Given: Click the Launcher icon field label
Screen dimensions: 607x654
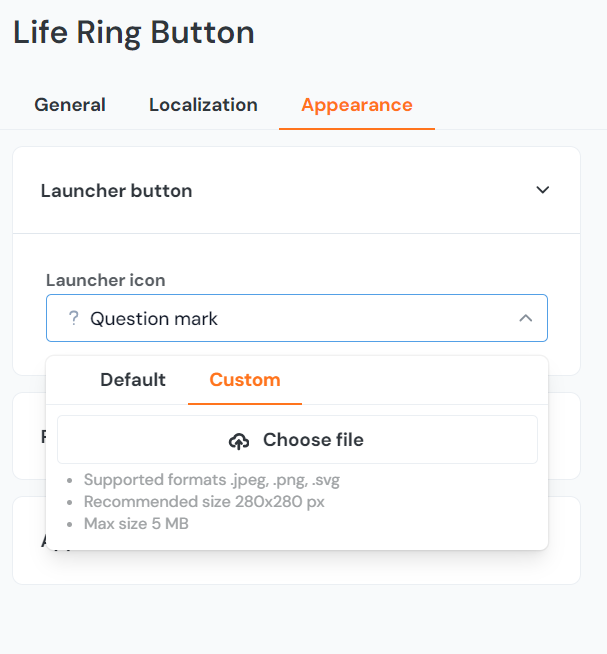Looking at the screenshot, I should tap(106, 280).
